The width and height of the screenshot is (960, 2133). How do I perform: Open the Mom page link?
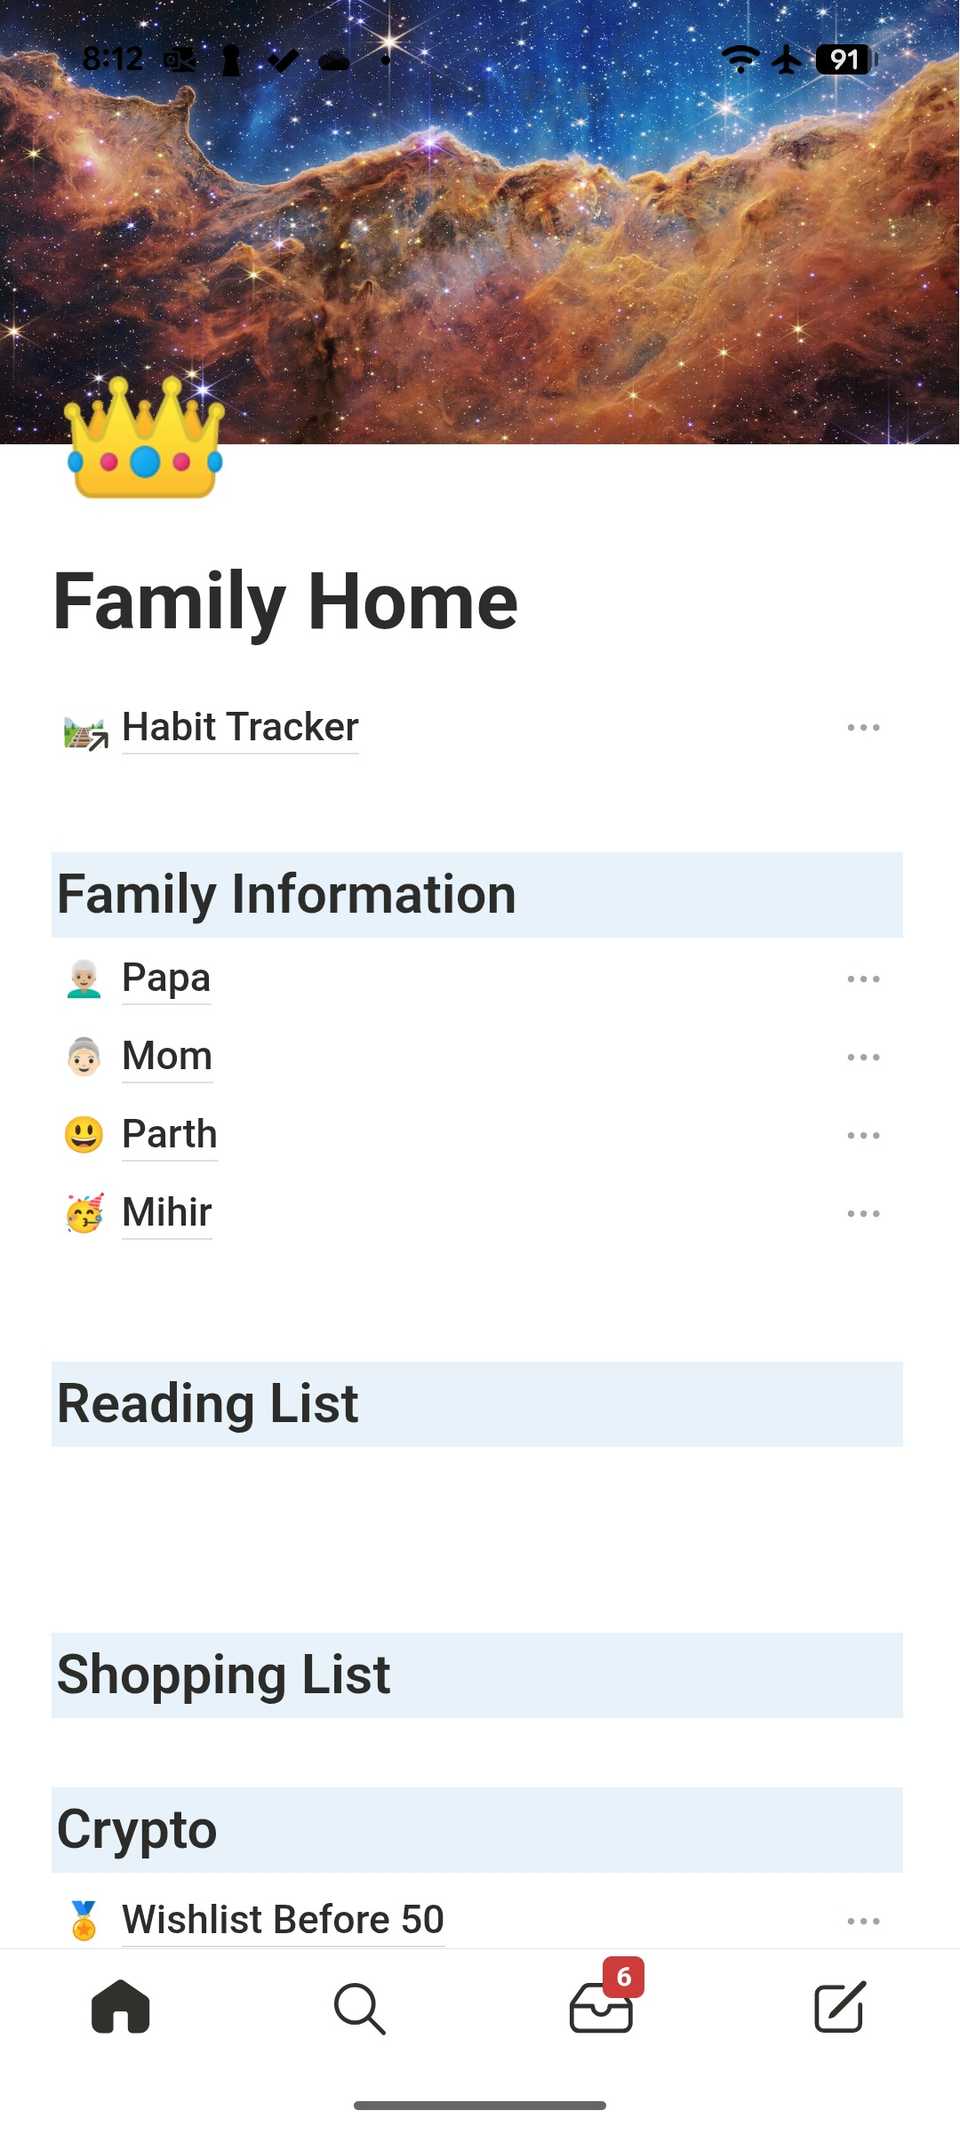point(167,1056)
